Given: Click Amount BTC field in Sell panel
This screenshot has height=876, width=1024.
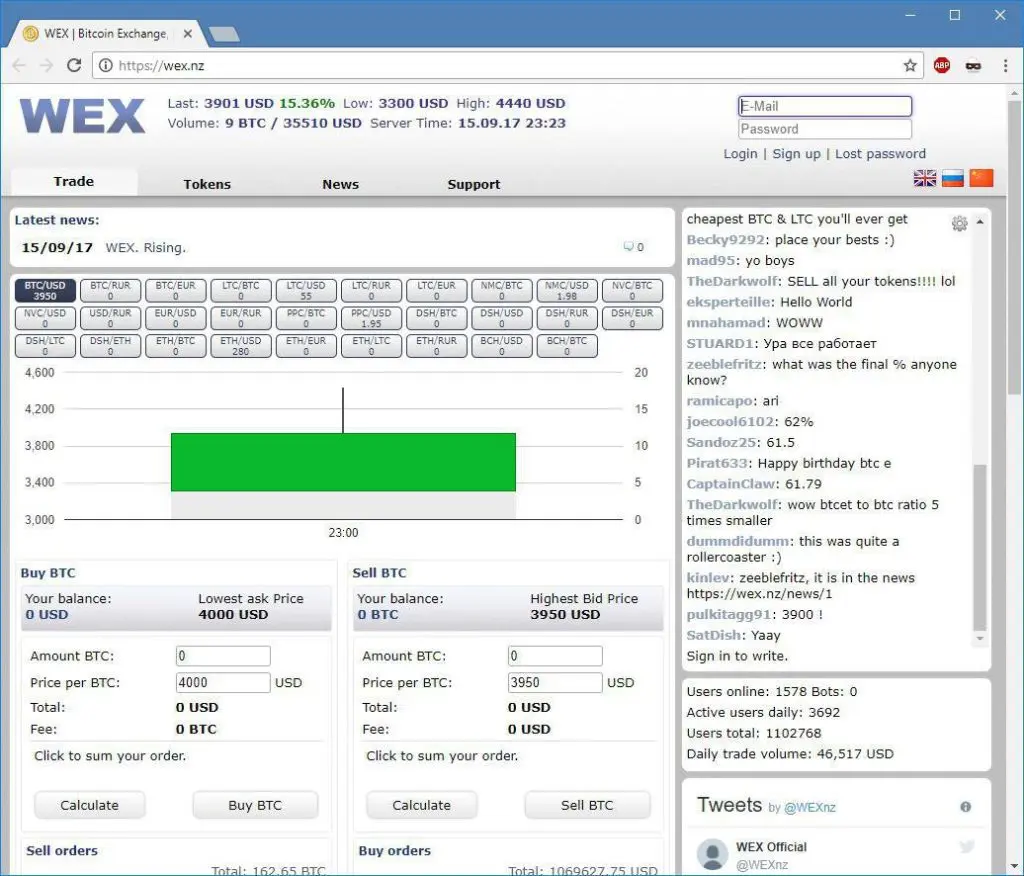Looking at the screenshot, I should click(x=555, y=656).
